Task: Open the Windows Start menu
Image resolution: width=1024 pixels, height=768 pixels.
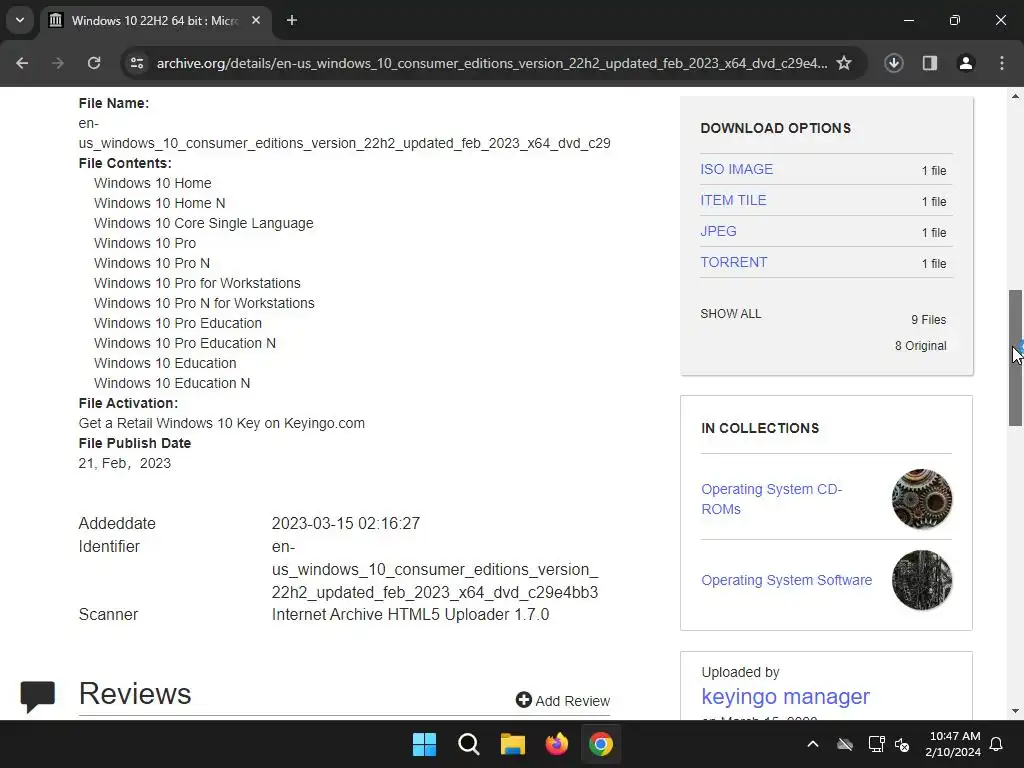Action: tap(424, 744)
